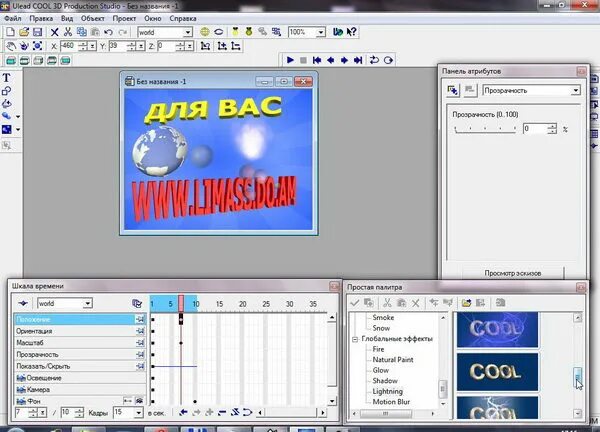Viewport: 600px width, 432px height.
Task: Click the Просмотр эскизов button
Action: pyautogui.click(x=513, y=273)
